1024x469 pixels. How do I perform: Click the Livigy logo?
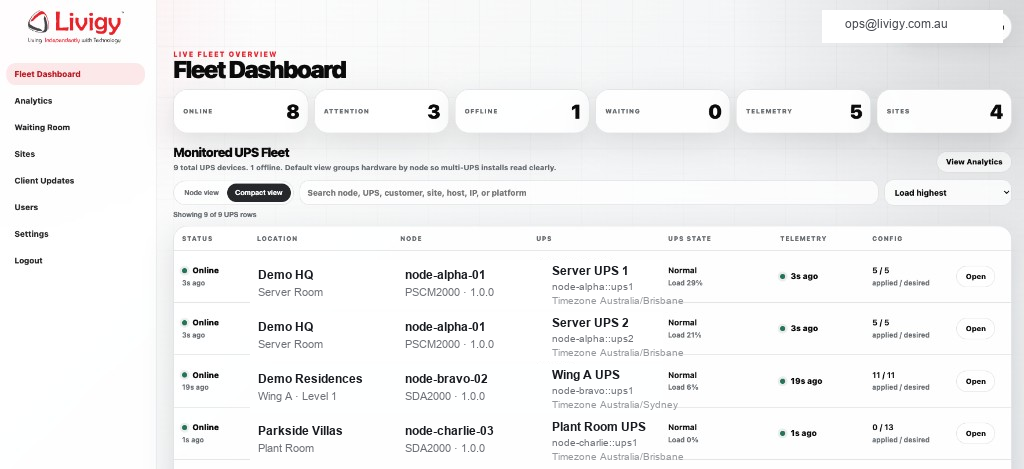pyautogui.click(x=75, y=27)
